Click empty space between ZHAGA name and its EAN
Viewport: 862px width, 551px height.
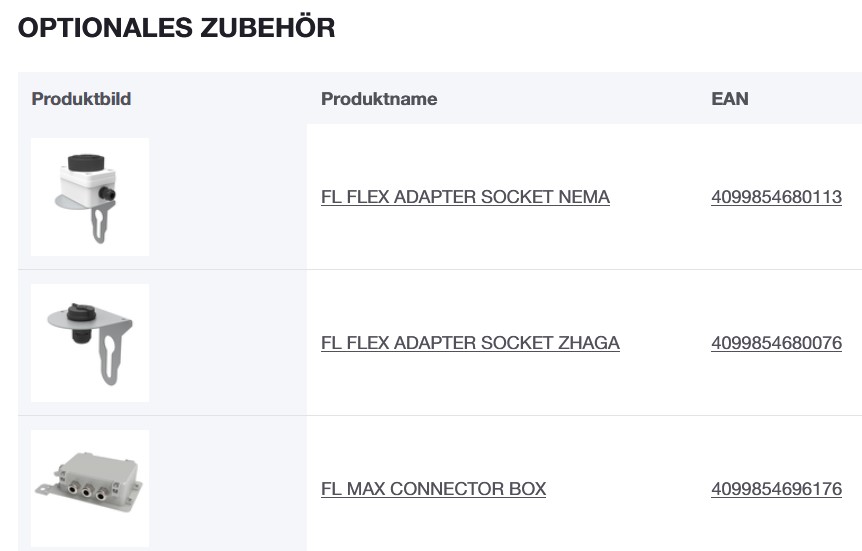point(665,343)
